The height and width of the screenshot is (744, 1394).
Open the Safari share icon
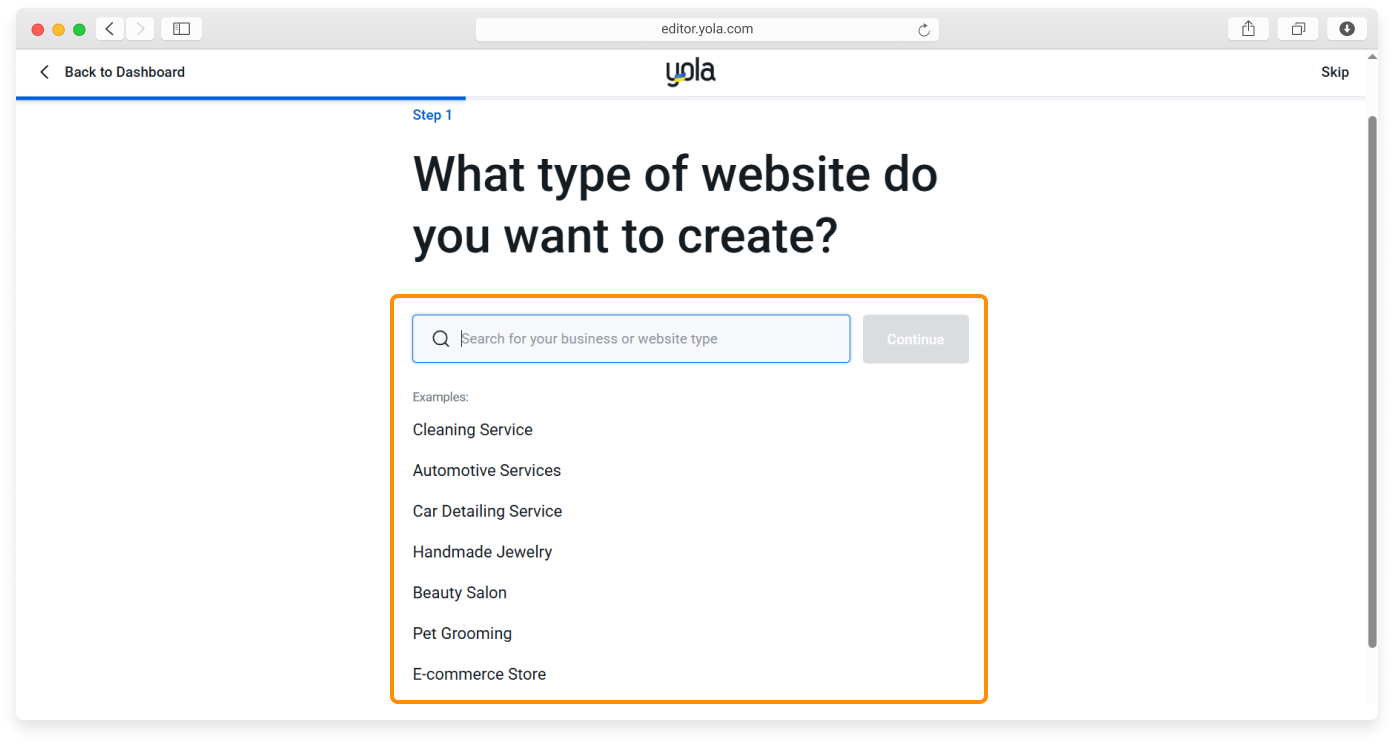[1248, 29]
